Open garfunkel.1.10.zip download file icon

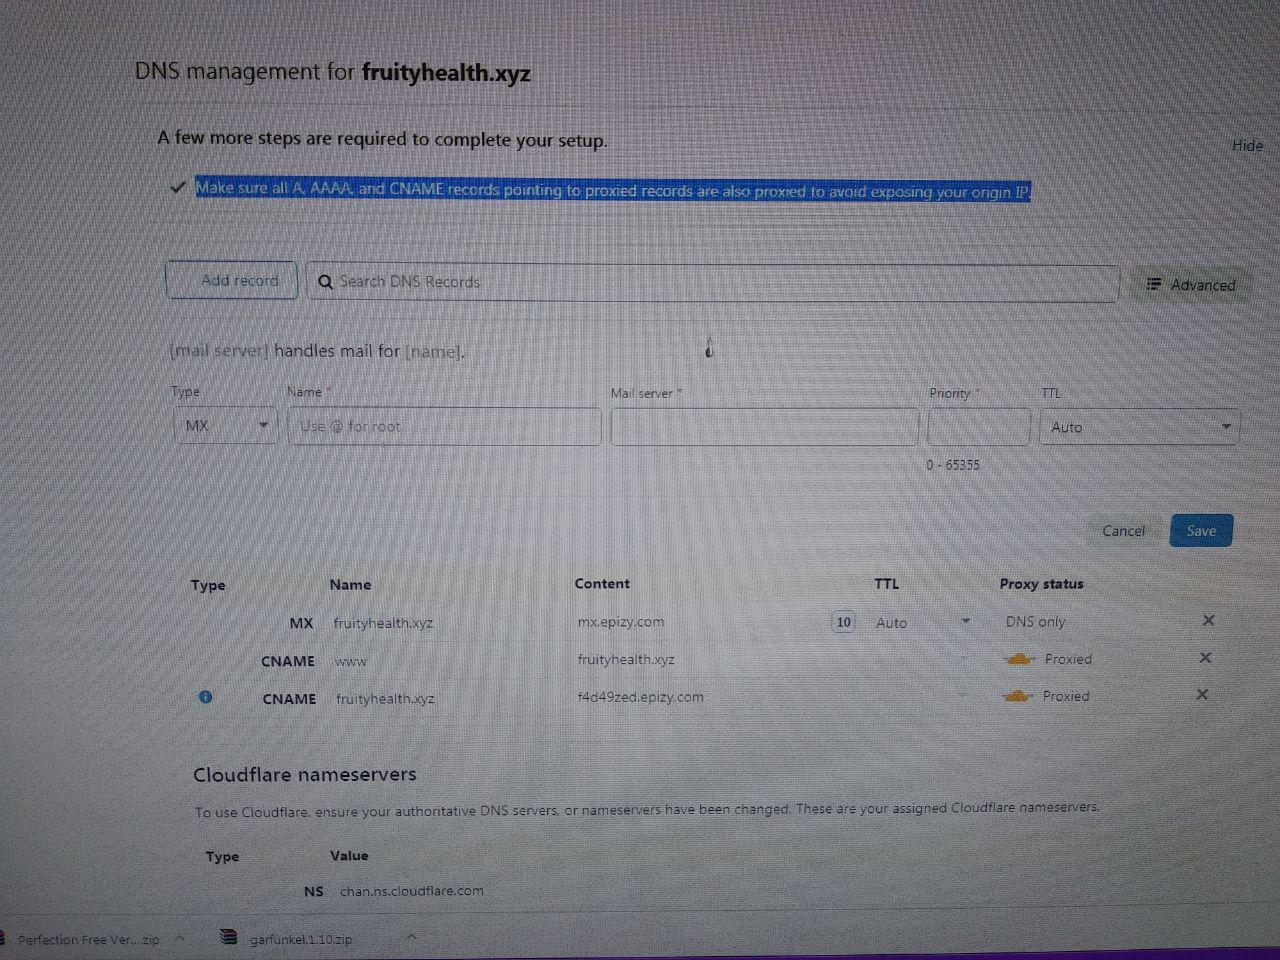(229, 938)
